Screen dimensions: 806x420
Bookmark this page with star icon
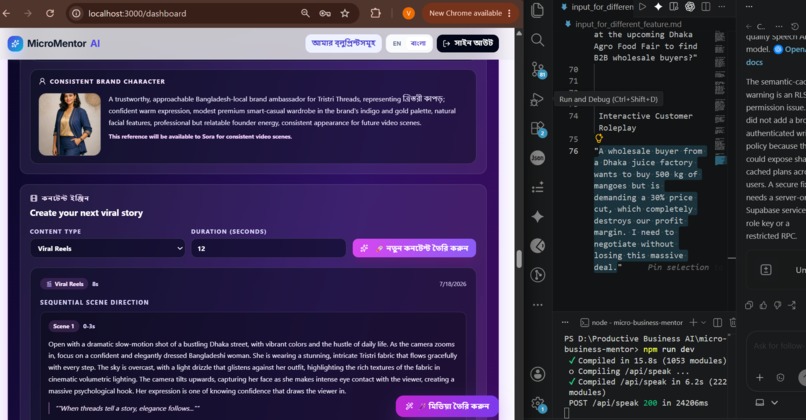[x=345, y=13]
